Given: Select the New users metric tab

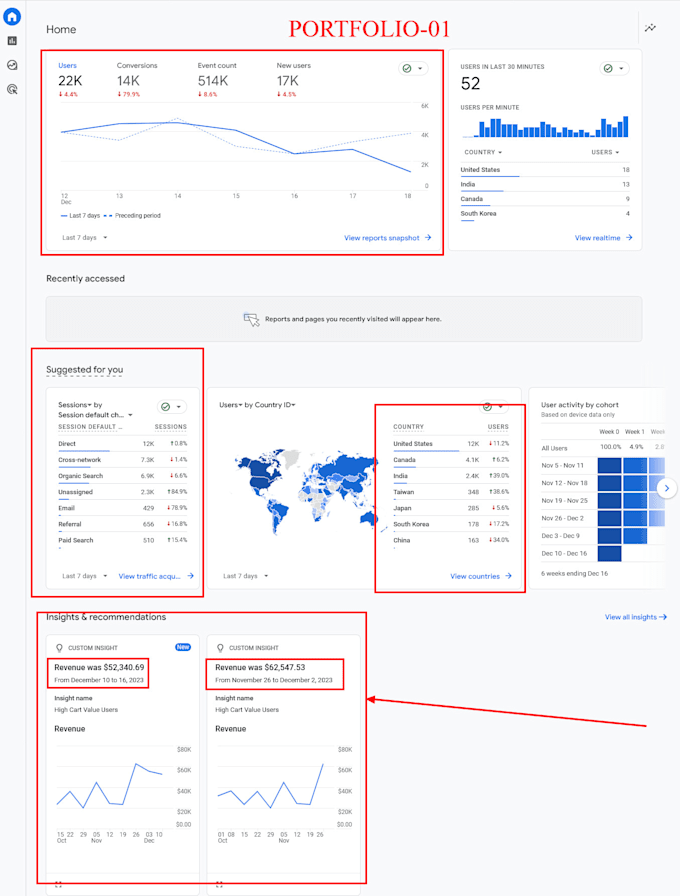Looking at the screenshot, I should pos(293,80).
